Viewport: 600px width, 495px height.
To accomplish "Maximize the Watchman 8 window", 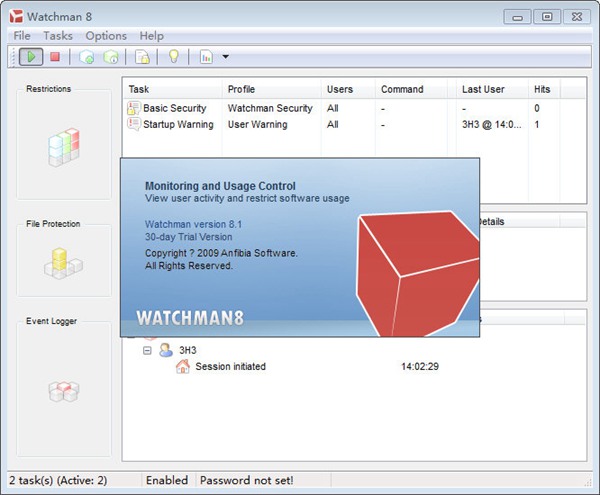I will (547, 17).
